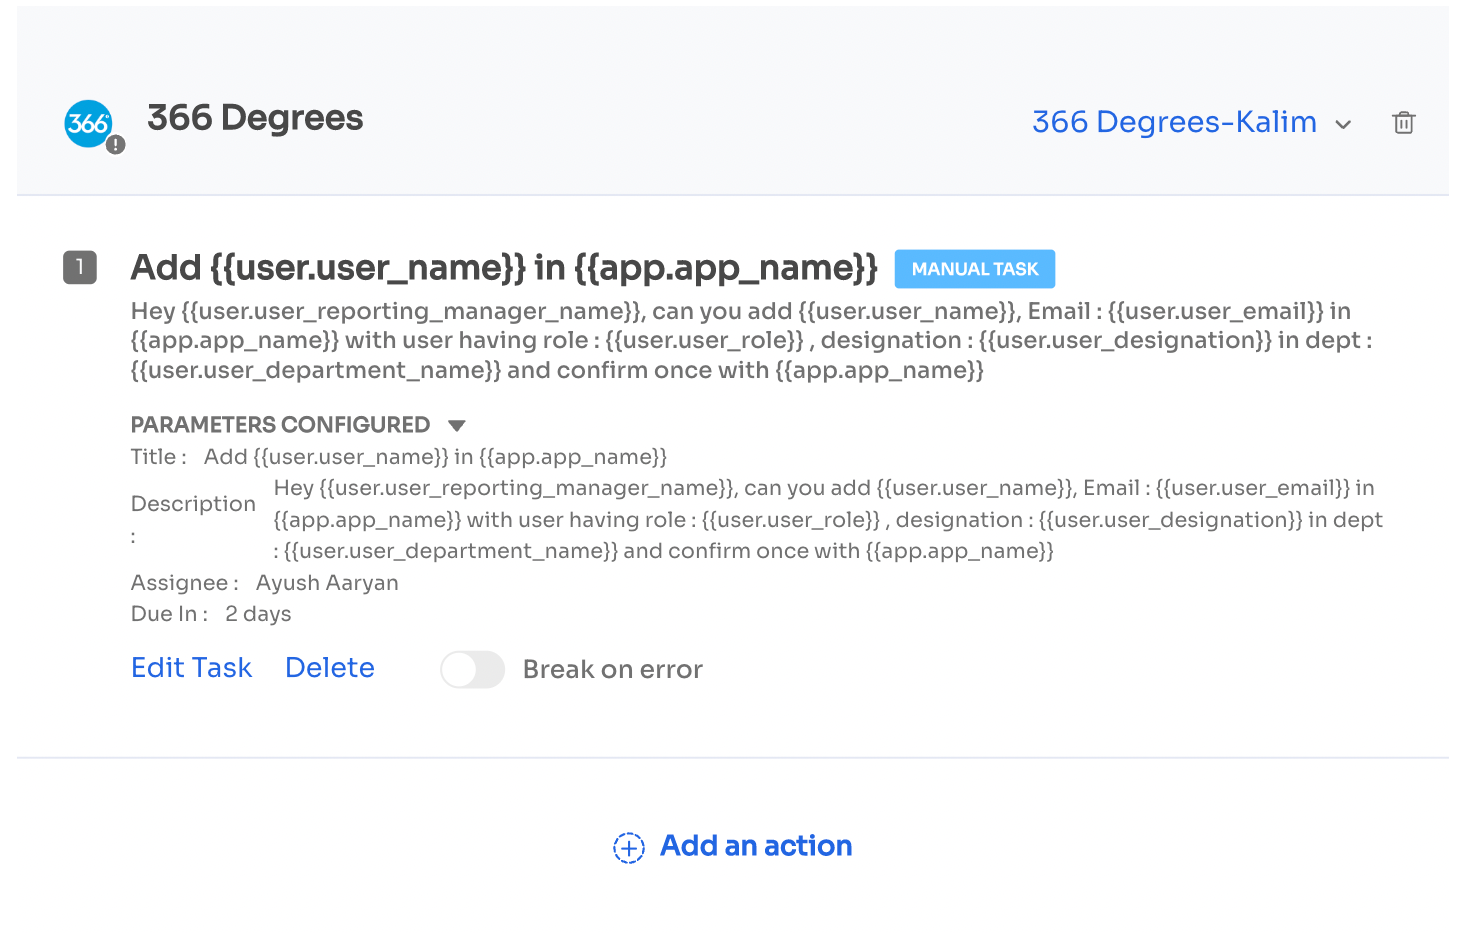Click the 366 Degrees app logo
Screen dimensions: 1466x938
(89, 123)
